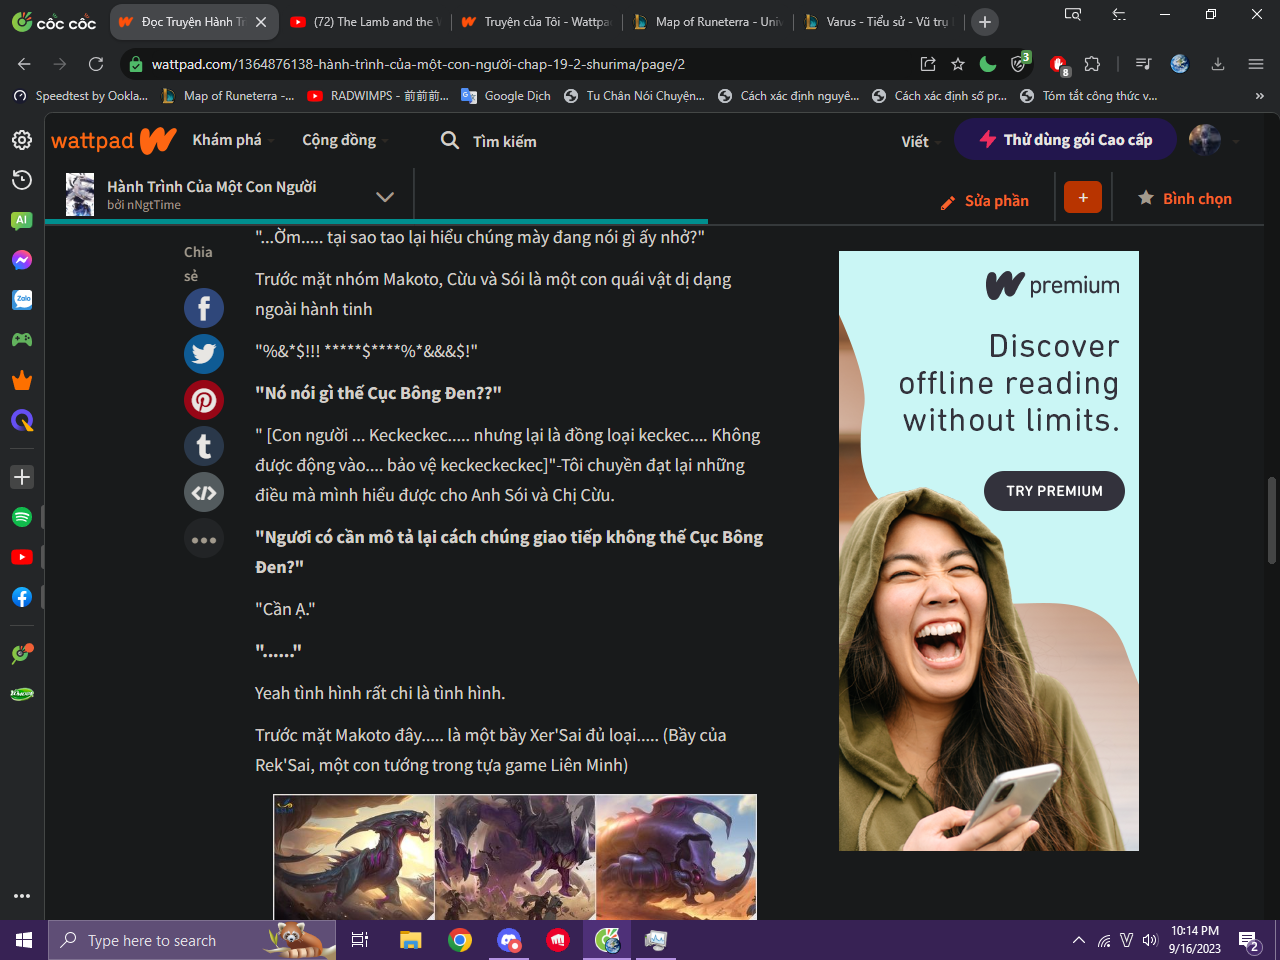Show more bookmarks chevron
The image size is (1280, 960).
1259,96
